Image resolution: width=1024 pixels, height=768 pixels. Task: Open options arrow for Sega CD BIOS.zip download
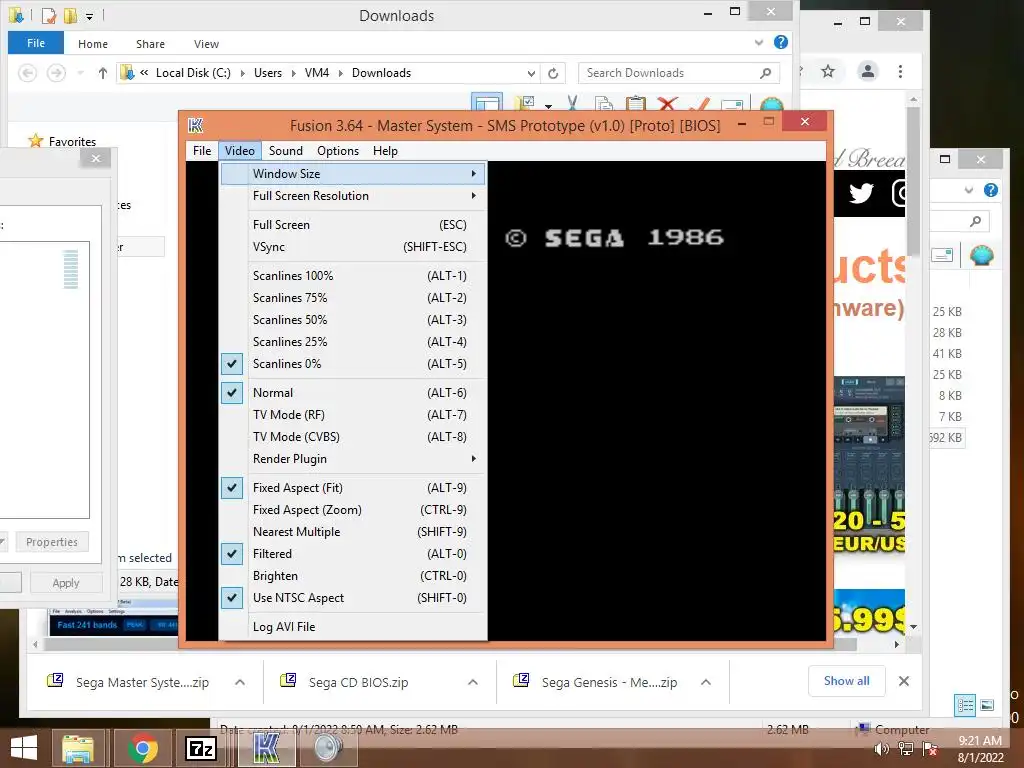473,682
